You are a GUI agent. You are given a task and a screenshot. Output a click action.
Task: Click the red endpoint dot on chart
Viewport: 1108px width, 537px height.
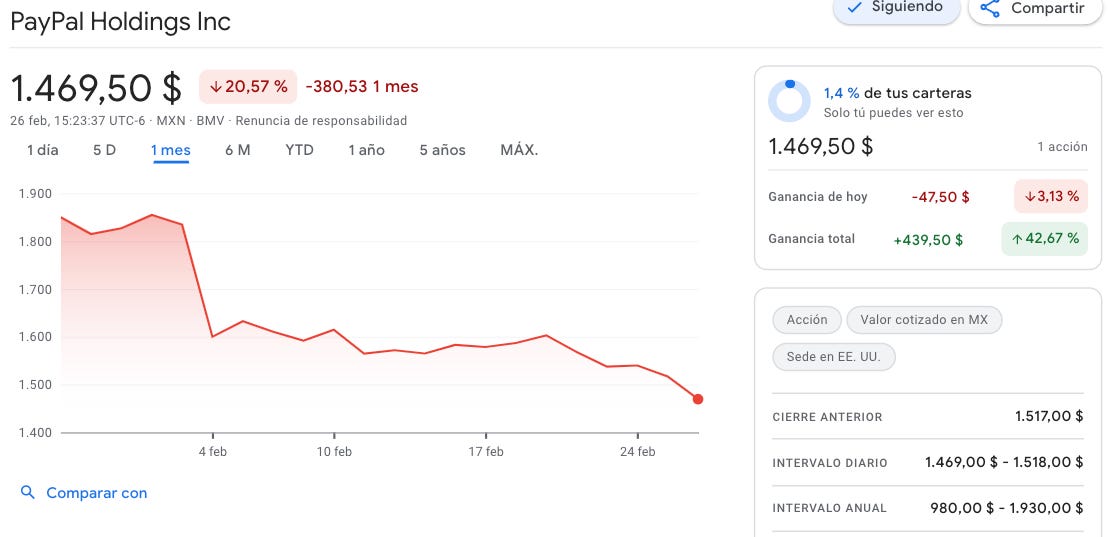click(x=697, y=399)
